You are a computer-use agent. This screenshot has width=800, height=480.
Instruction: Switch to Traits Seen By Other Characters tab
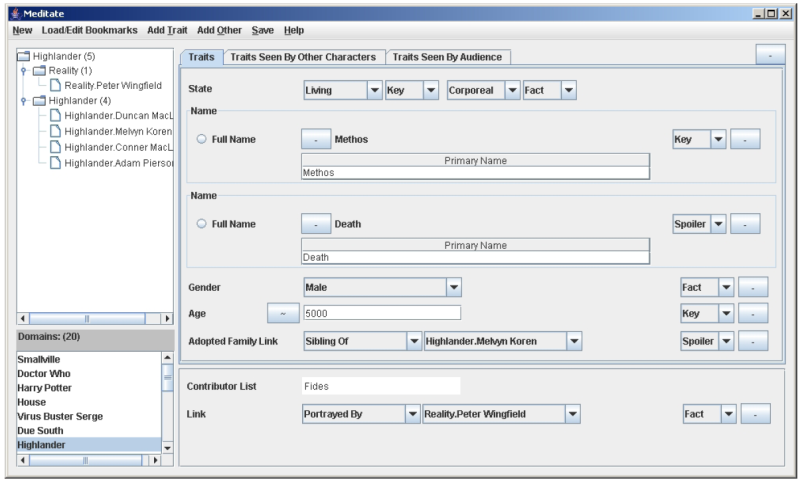click(304, 57)
